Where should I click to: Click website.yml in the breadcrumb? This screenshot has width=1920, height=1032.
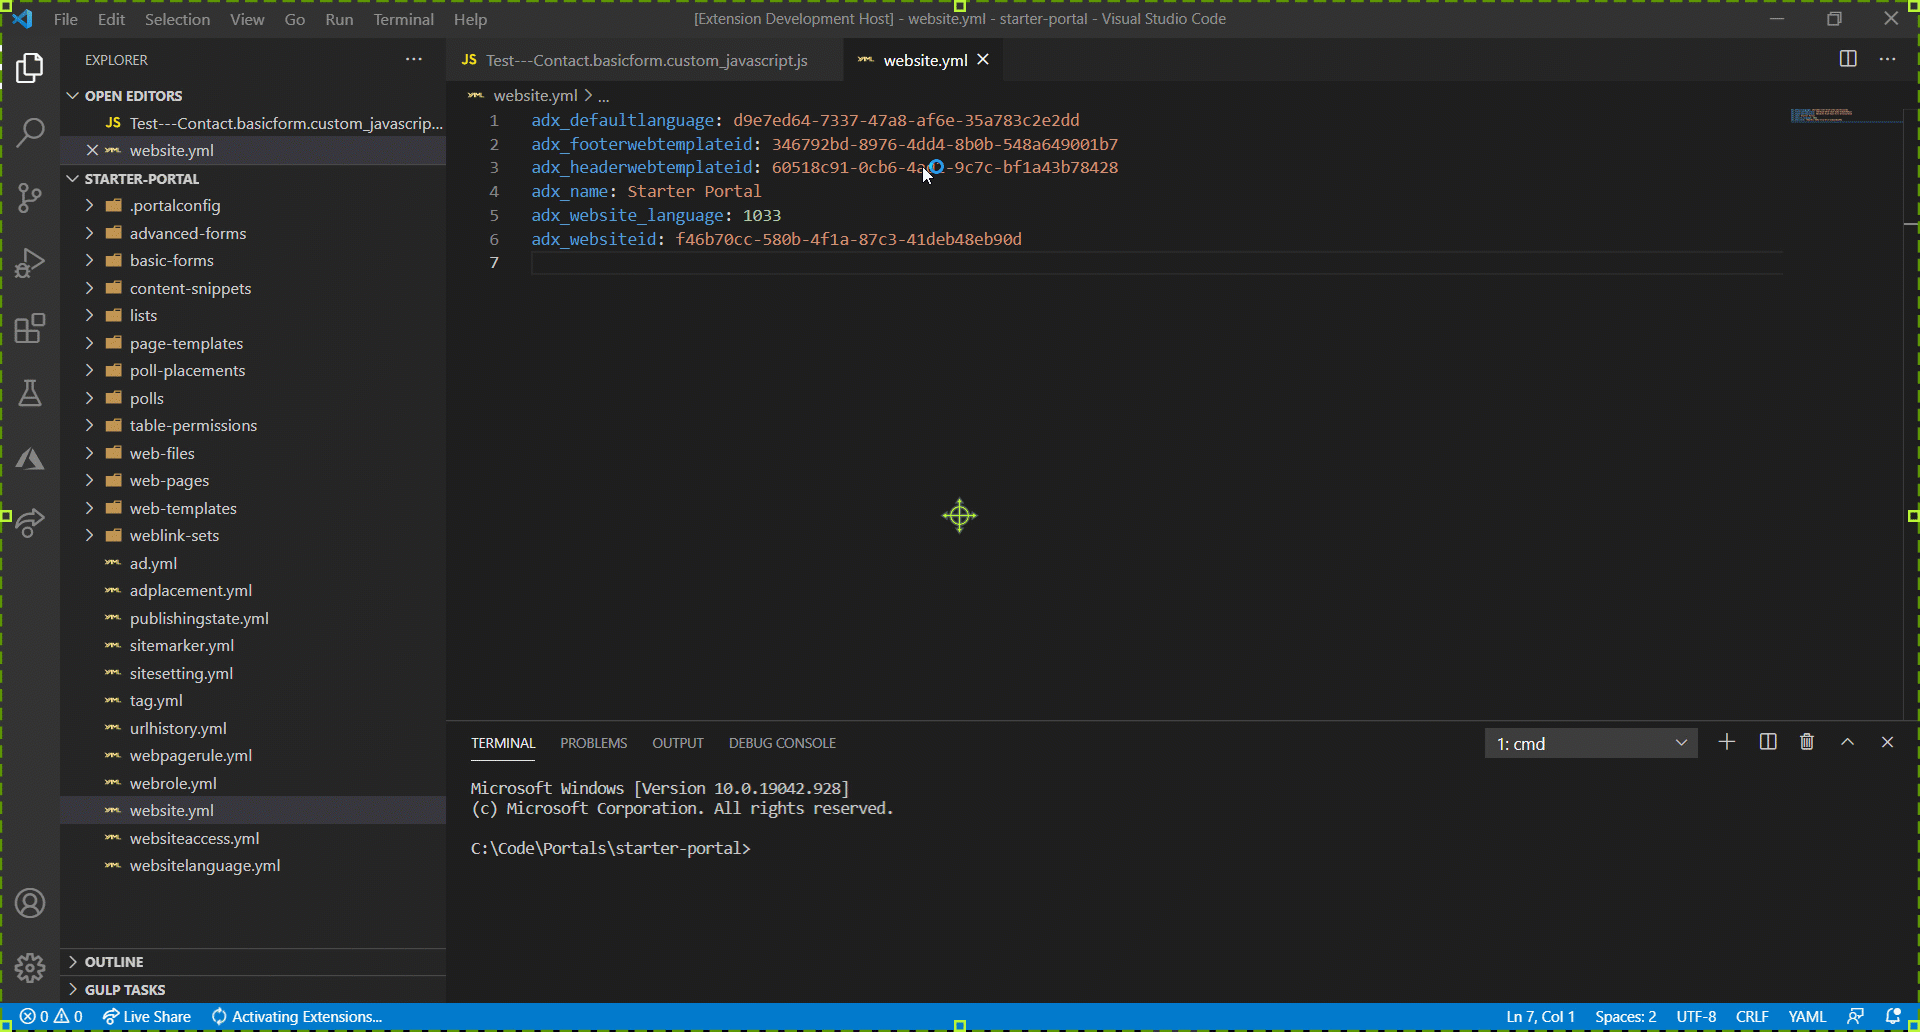[x=535, y=95]
